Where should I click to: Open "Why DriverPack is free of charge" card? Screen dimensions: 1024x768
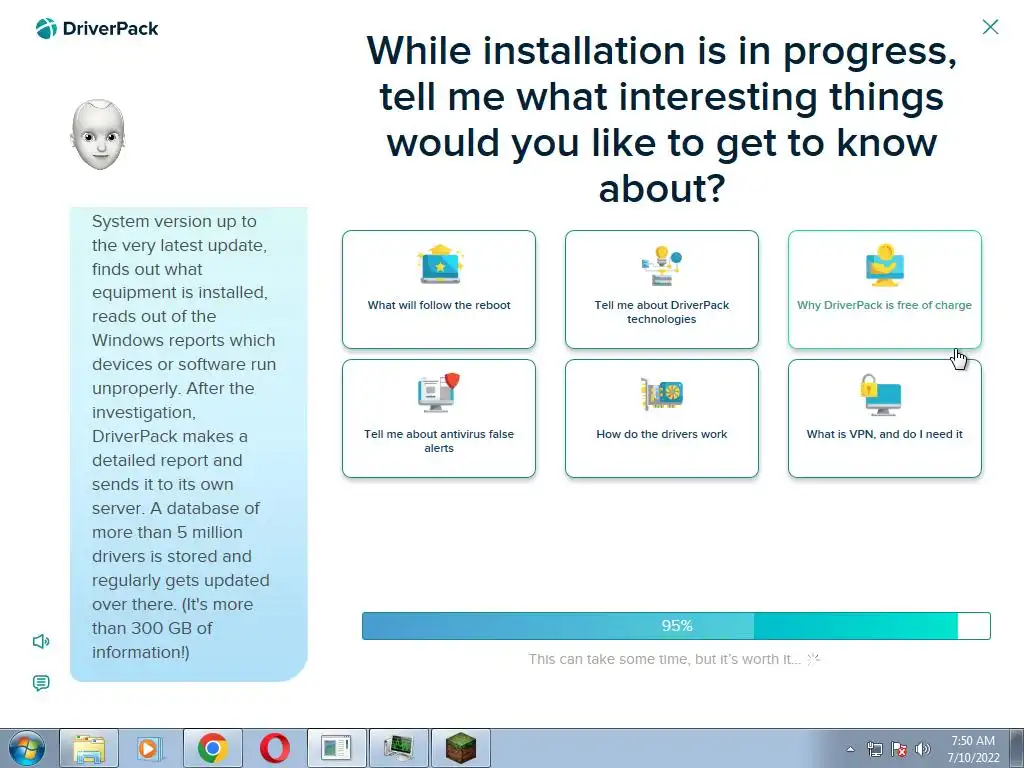[884, 289]
